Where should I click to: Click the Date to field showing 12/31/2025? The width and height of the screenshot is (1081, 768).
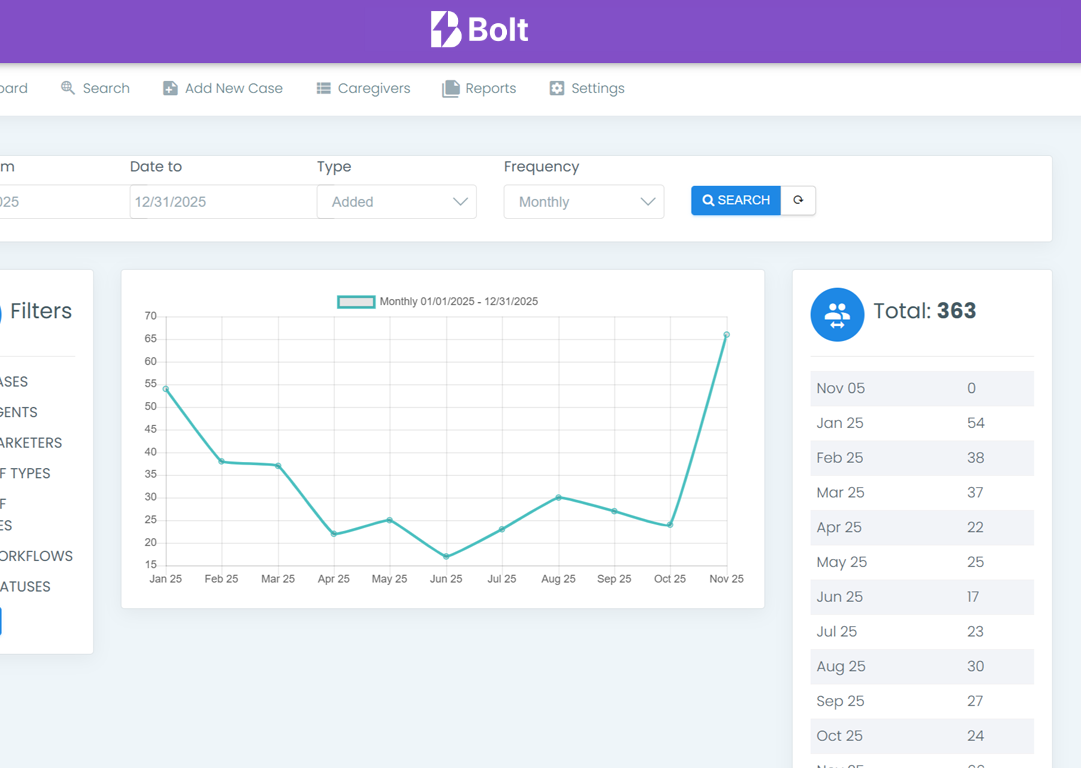(222, 201)
